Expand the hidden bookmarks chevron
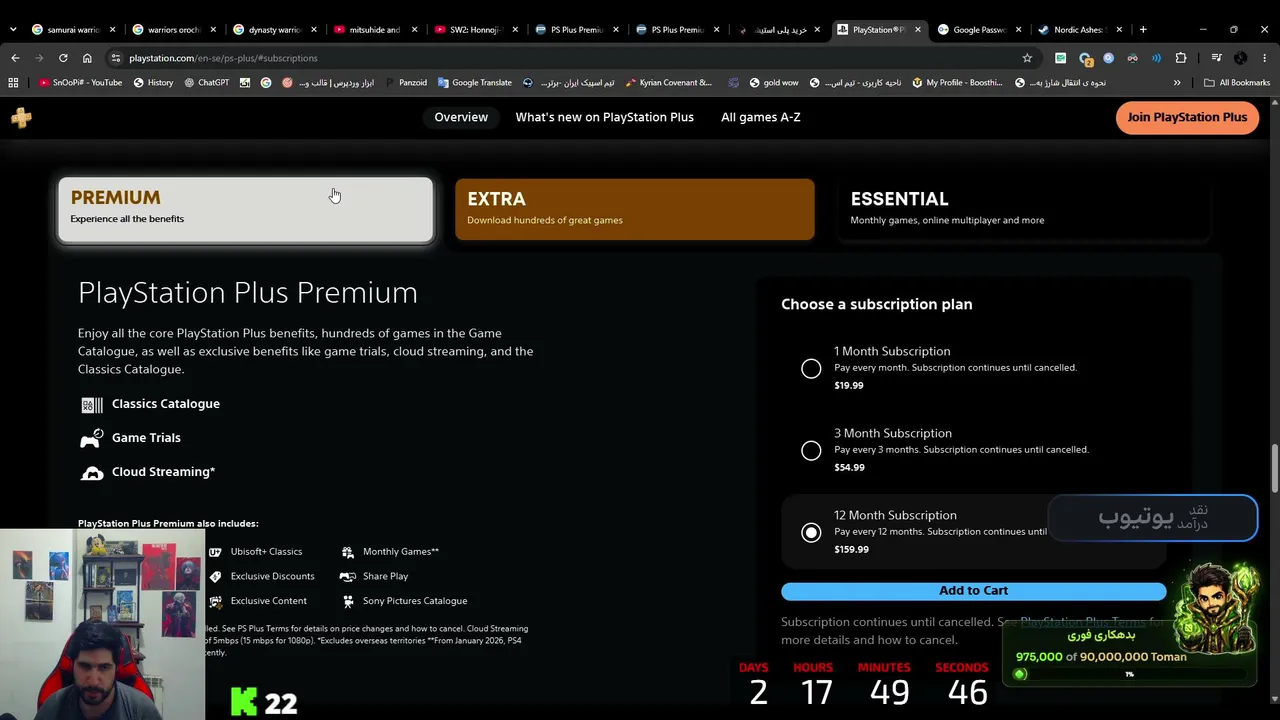Screen dimensions: 1280x720 click(1177, 83)
